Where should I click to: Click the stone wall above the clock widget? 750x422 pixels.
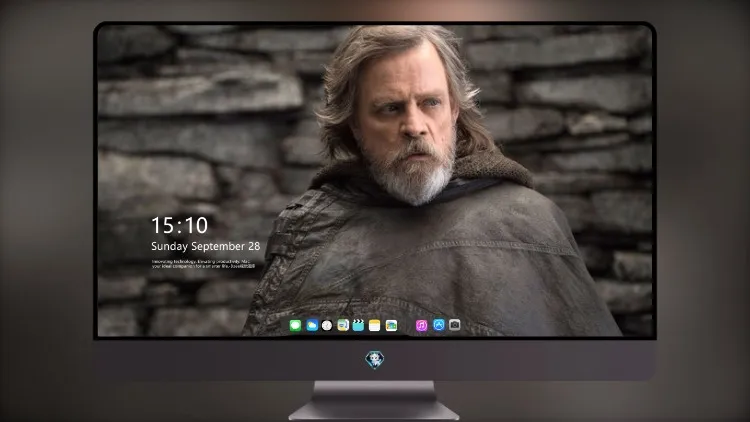[x=182, y=144]
